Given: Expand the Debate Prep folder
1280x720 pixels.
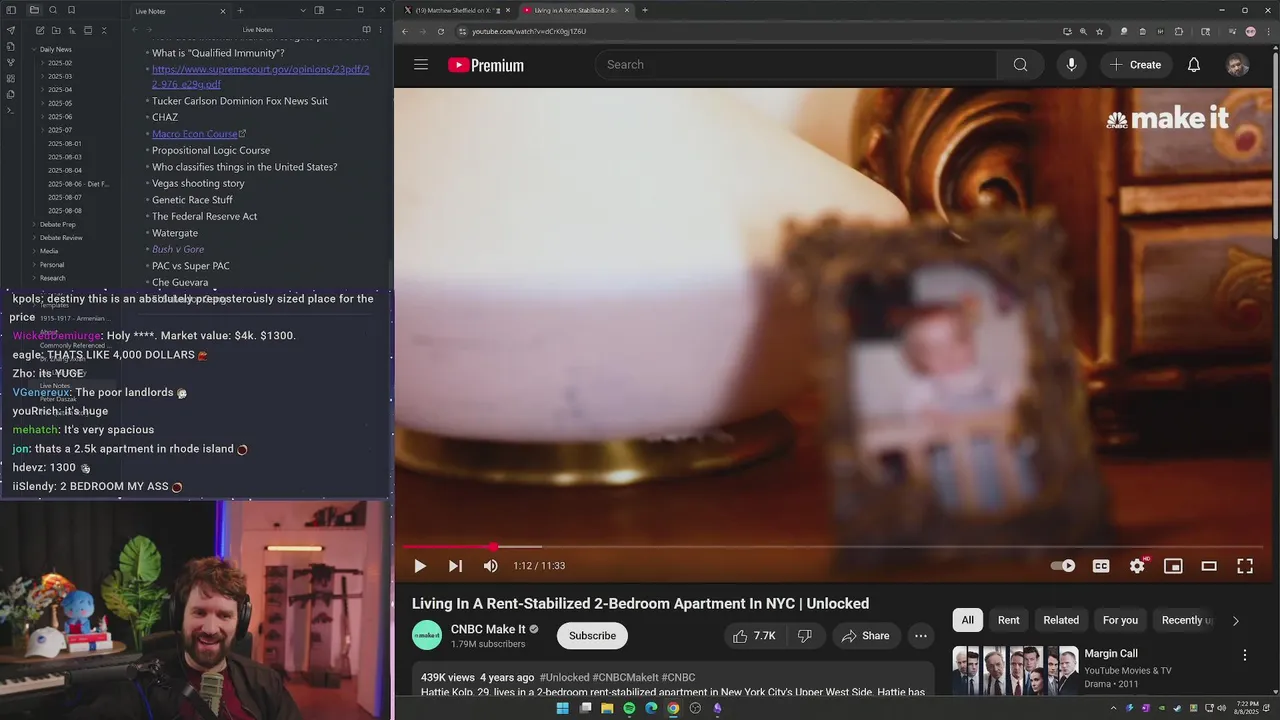Looking at the screenshot, I should (34, 224).
